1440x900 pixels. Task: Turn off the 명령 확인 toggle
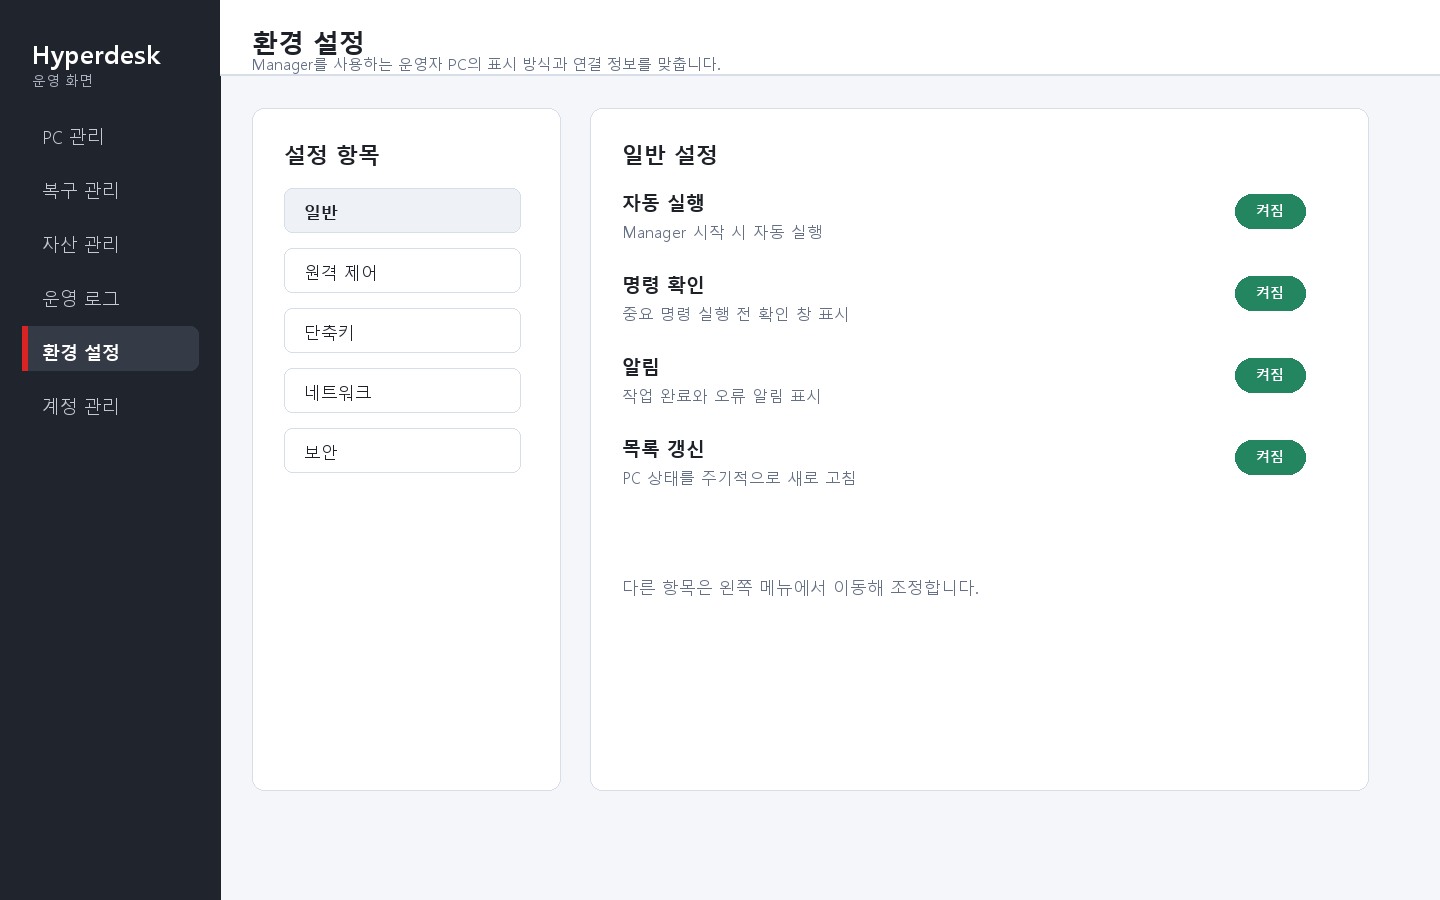coord(1270,293)
